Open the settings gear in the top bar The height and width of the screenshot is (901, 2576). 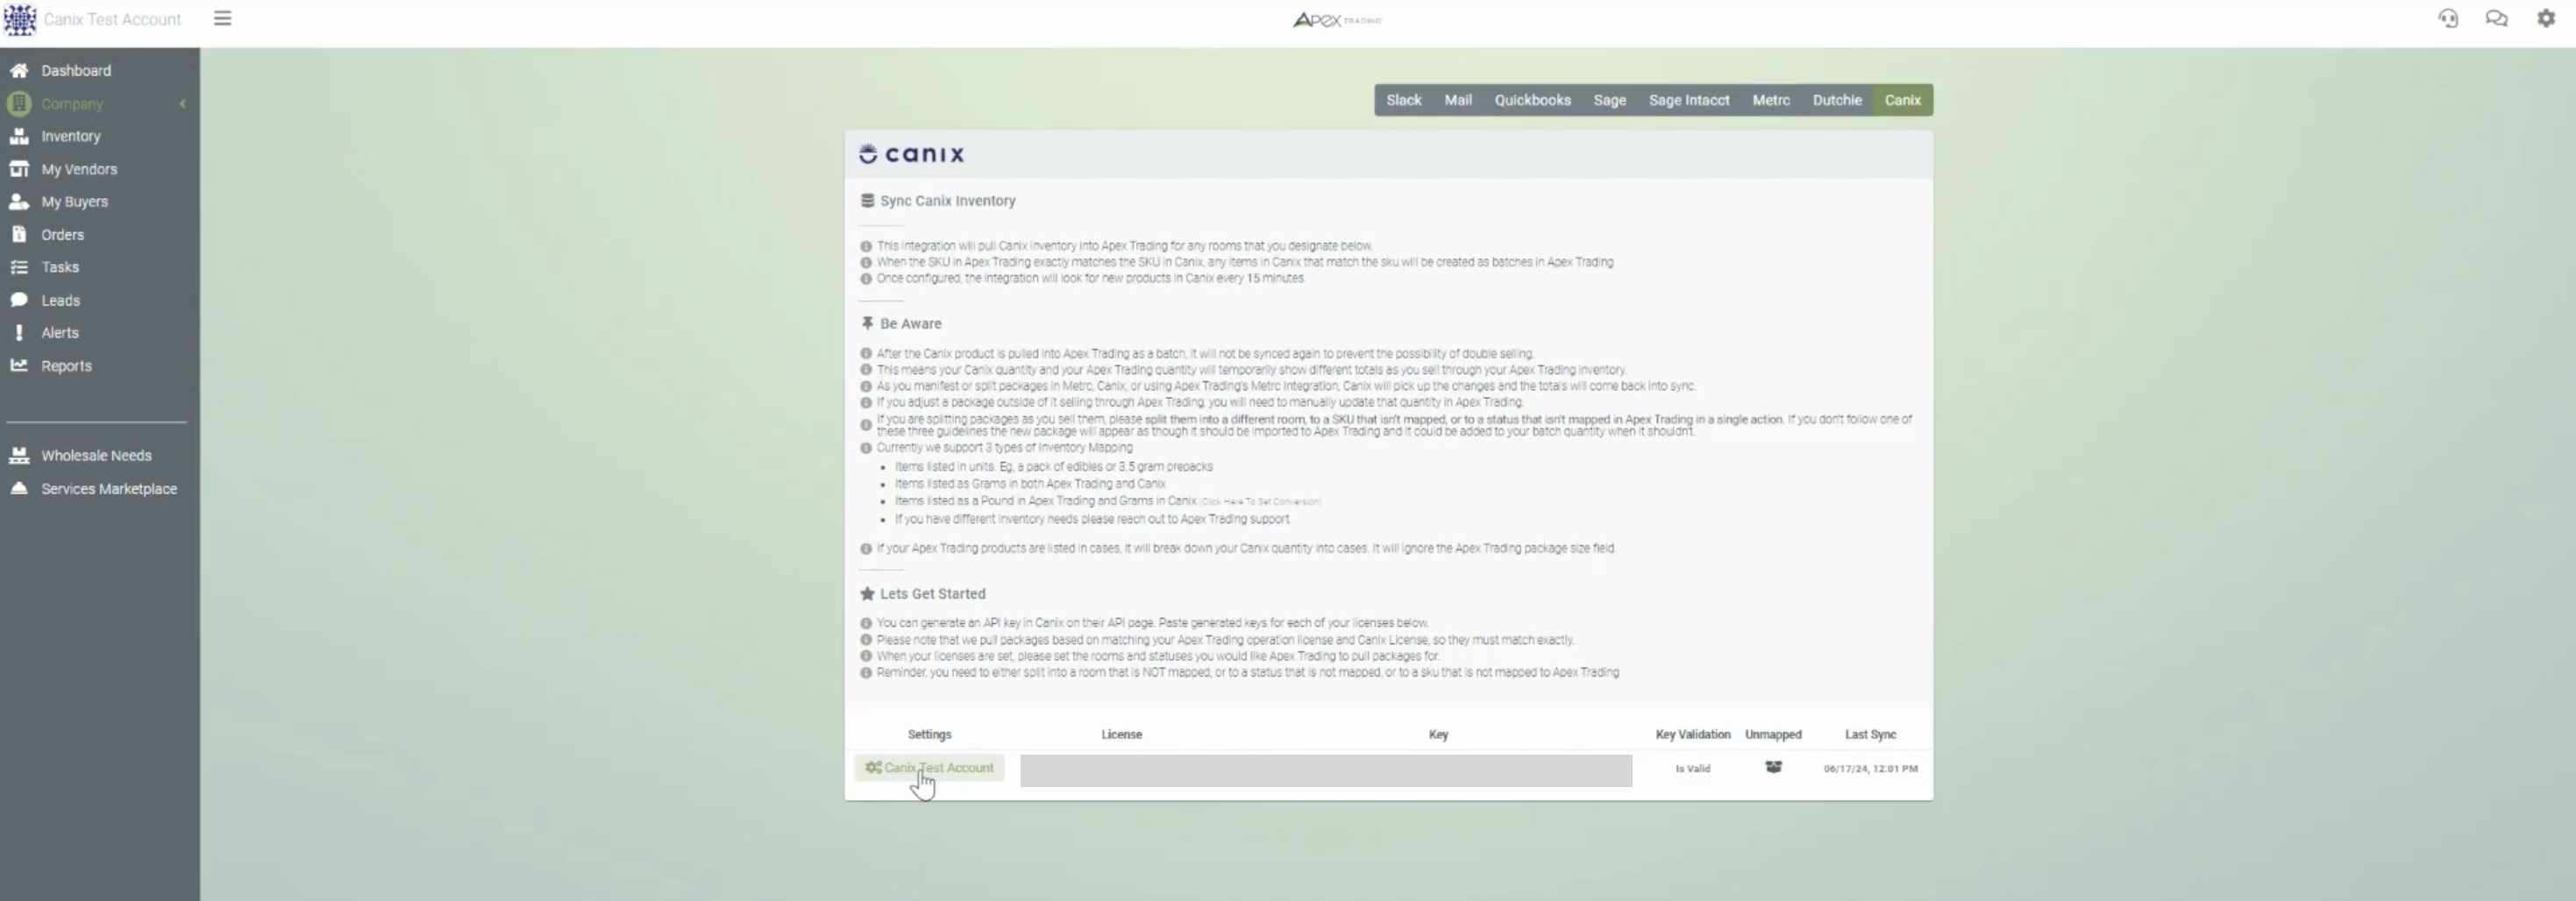coord(2545,18)
